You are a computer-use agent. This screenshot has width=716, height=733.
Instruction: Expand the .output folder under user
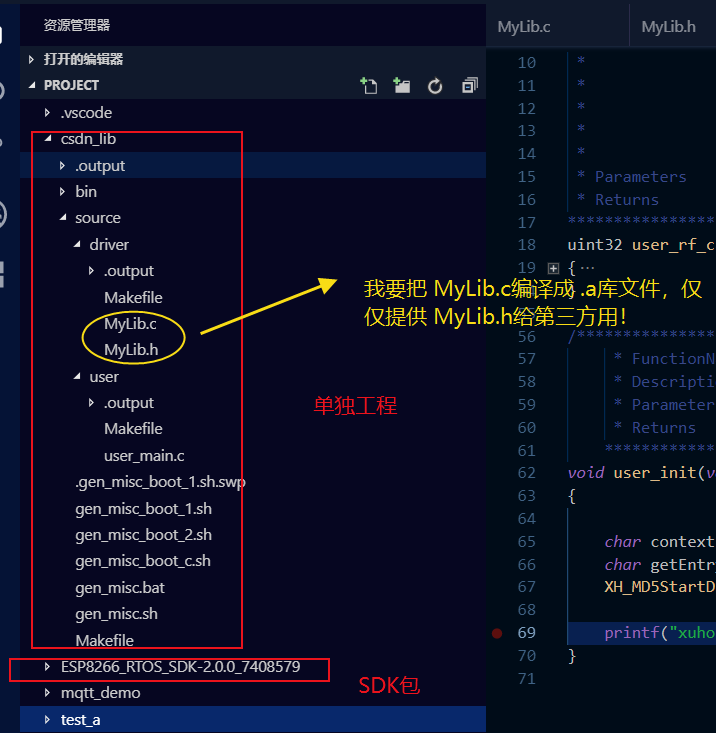click(x=91, y=402)
